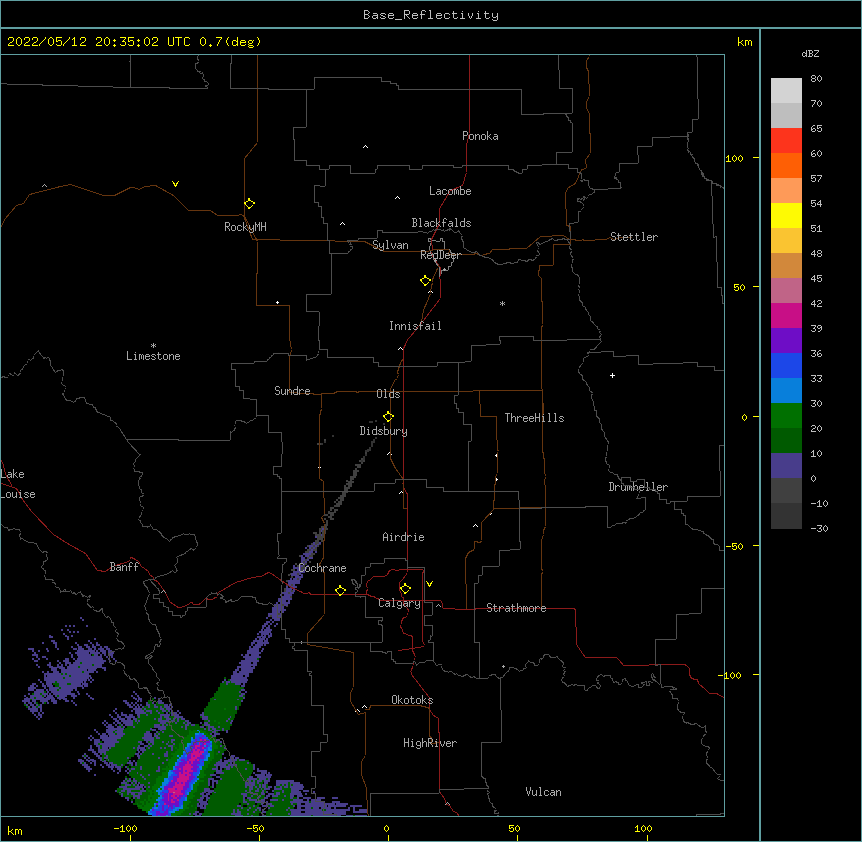This screenshot has height=842, width=862.
Task: Click the HighRiver city label
Action: coord(430,743)
